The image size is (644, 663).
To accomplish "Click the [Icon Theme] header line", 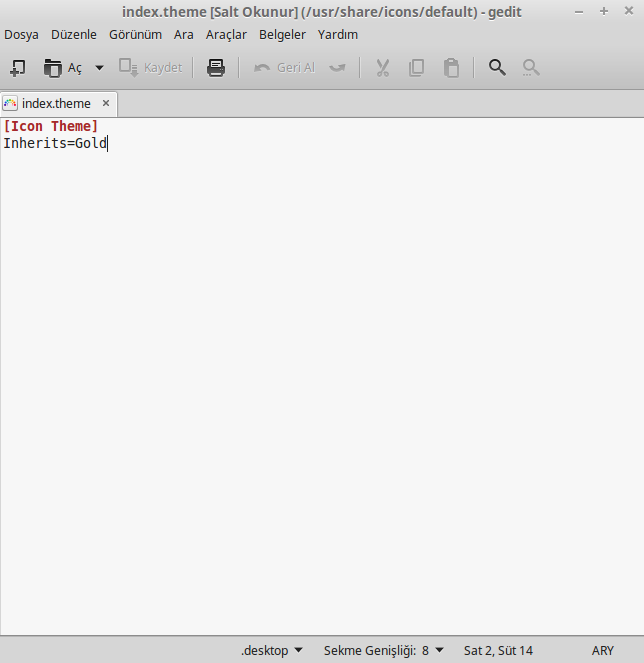I will [51, 126].
